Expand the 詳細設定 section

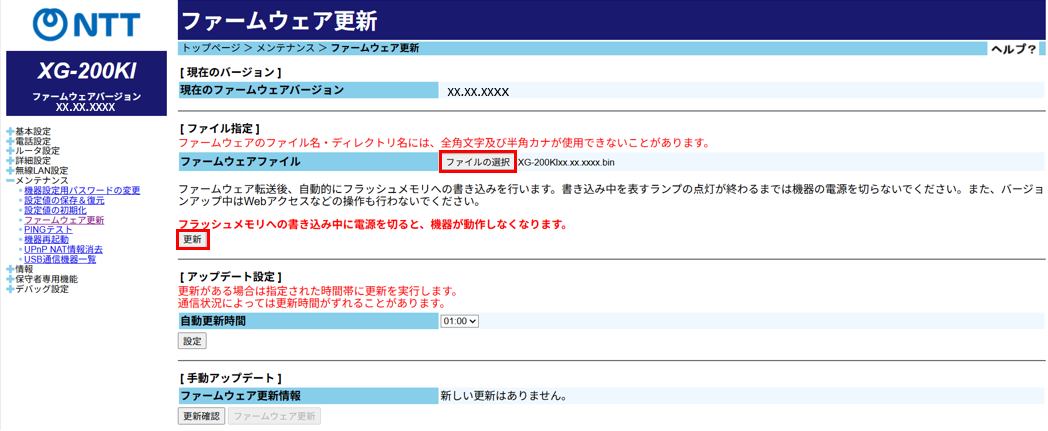coord(32,160)
